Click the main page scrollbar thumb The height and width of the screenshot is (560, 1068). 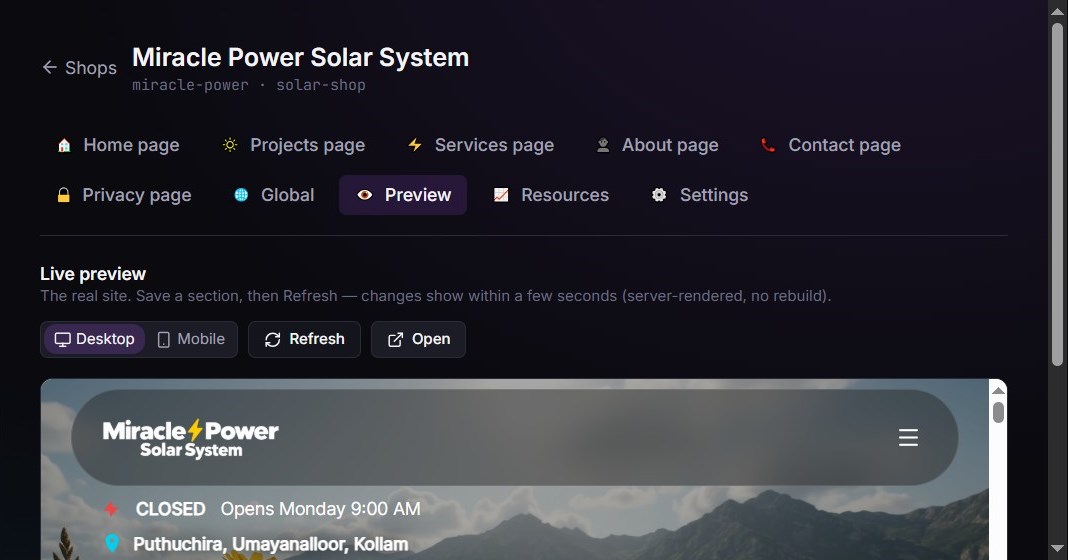(1057, 194)
